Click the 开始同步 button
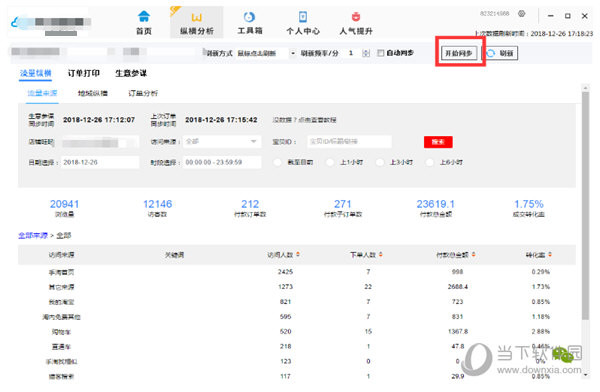 pyautogui.click(x=459, y=53)
